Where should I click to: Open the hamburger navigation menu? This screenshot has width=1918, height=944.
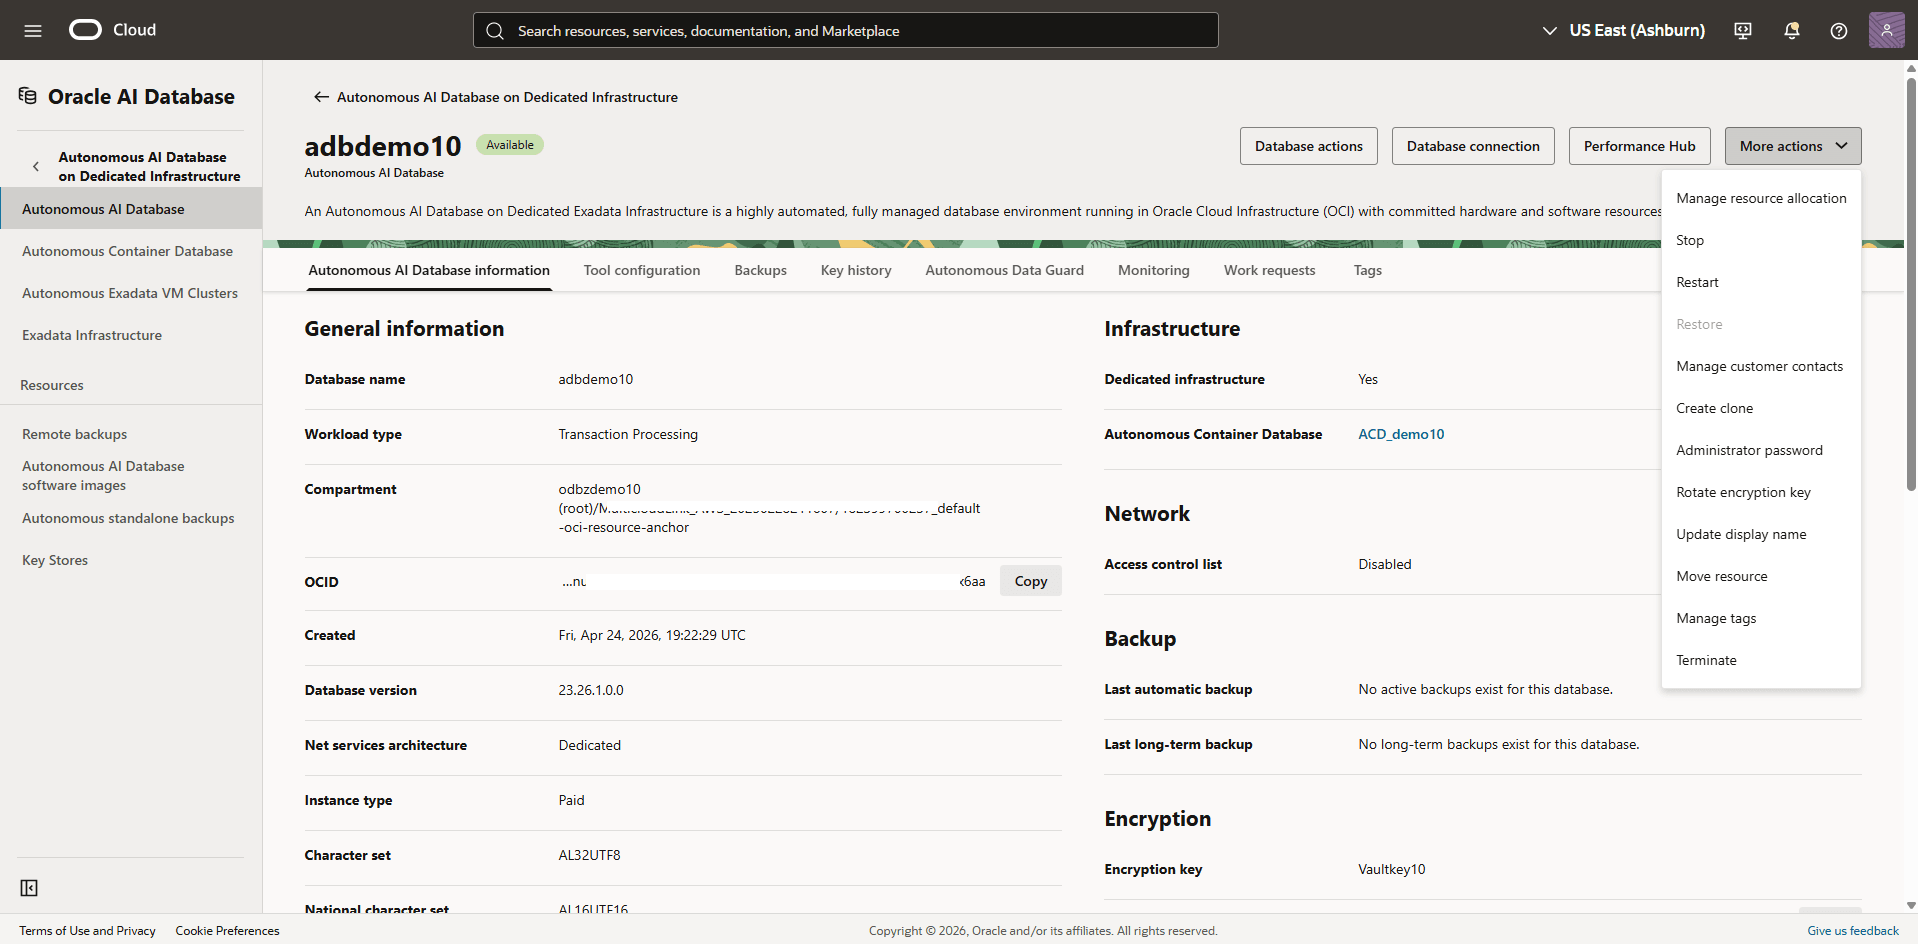coord(33,30)
